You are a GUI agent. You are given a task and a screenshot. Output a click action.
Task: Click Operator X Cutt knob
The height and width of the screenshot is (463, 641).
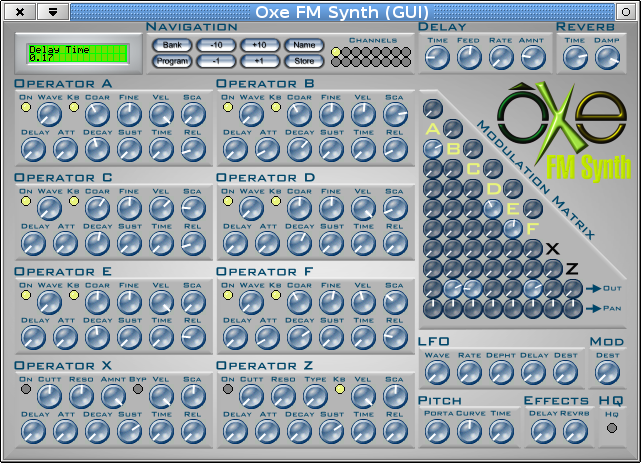49,396
